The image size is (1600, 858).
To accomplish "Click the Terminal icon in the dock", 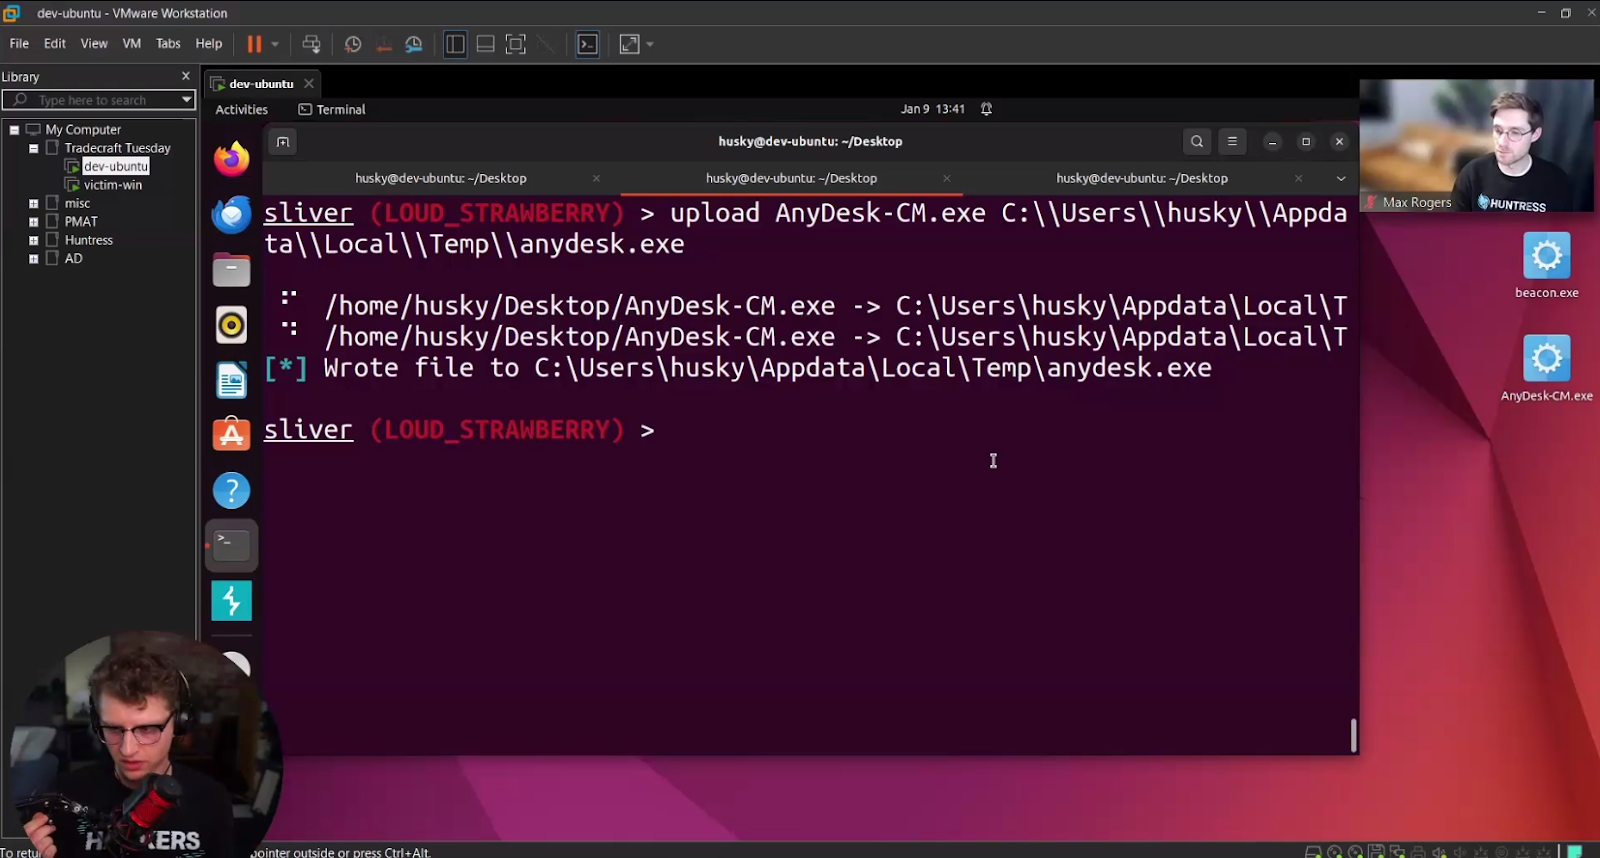I will (x=232, y=545).
